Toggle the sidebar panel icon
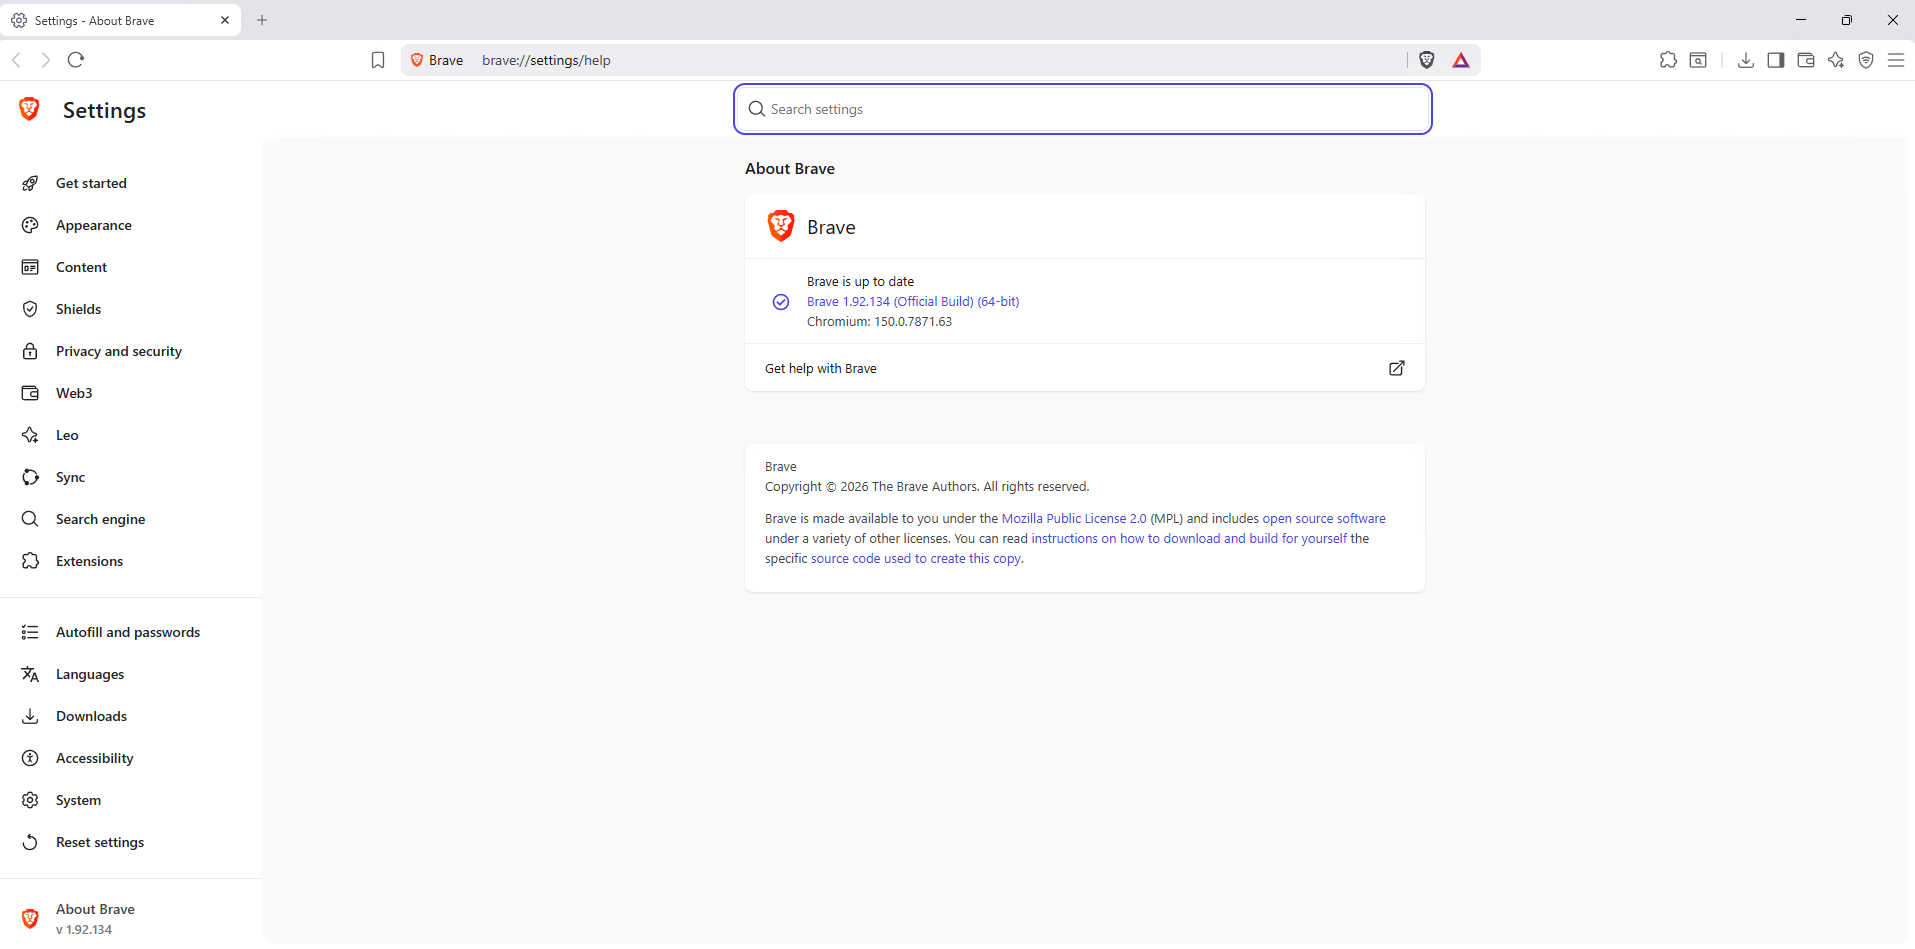 pos(1776,60)
